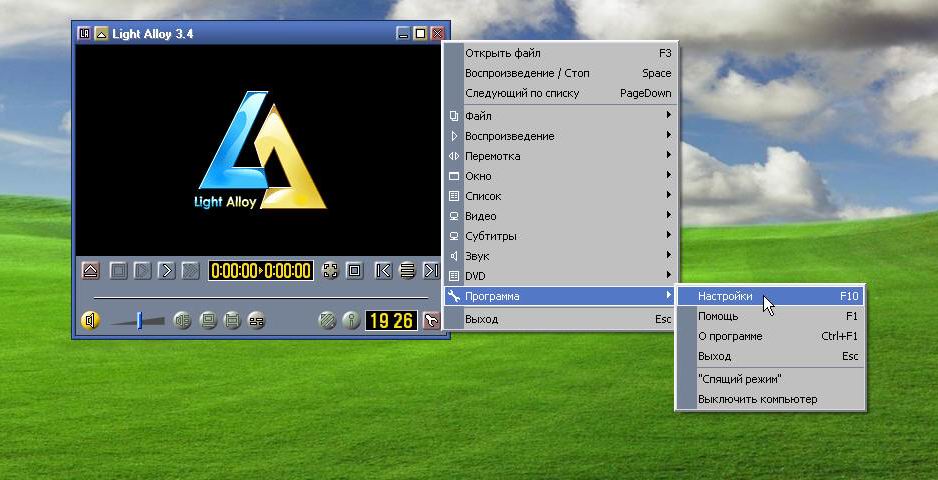Click the round monitor video-settings button
This screenshot has height=480, width=938.
(208, 321)
